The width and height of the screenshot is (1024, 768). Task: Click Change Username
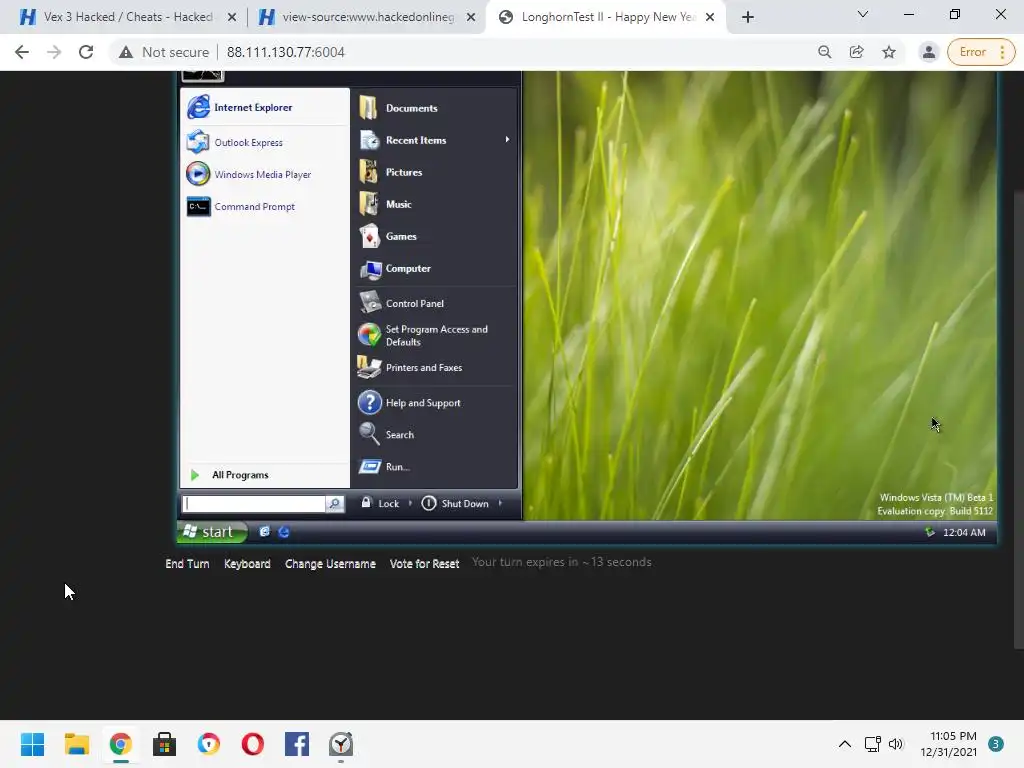point(330,564)
